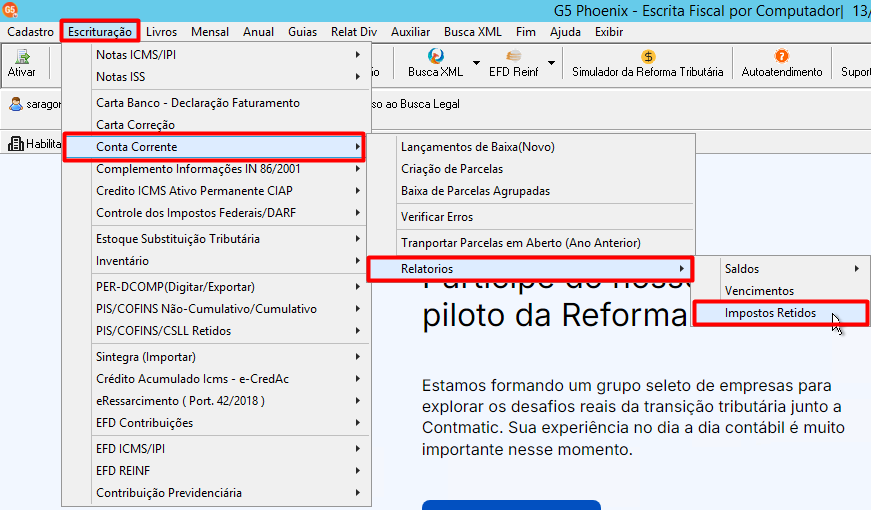Select EFD REINF menu entry
Screen dimensions: 871x510
click(216, 471)
